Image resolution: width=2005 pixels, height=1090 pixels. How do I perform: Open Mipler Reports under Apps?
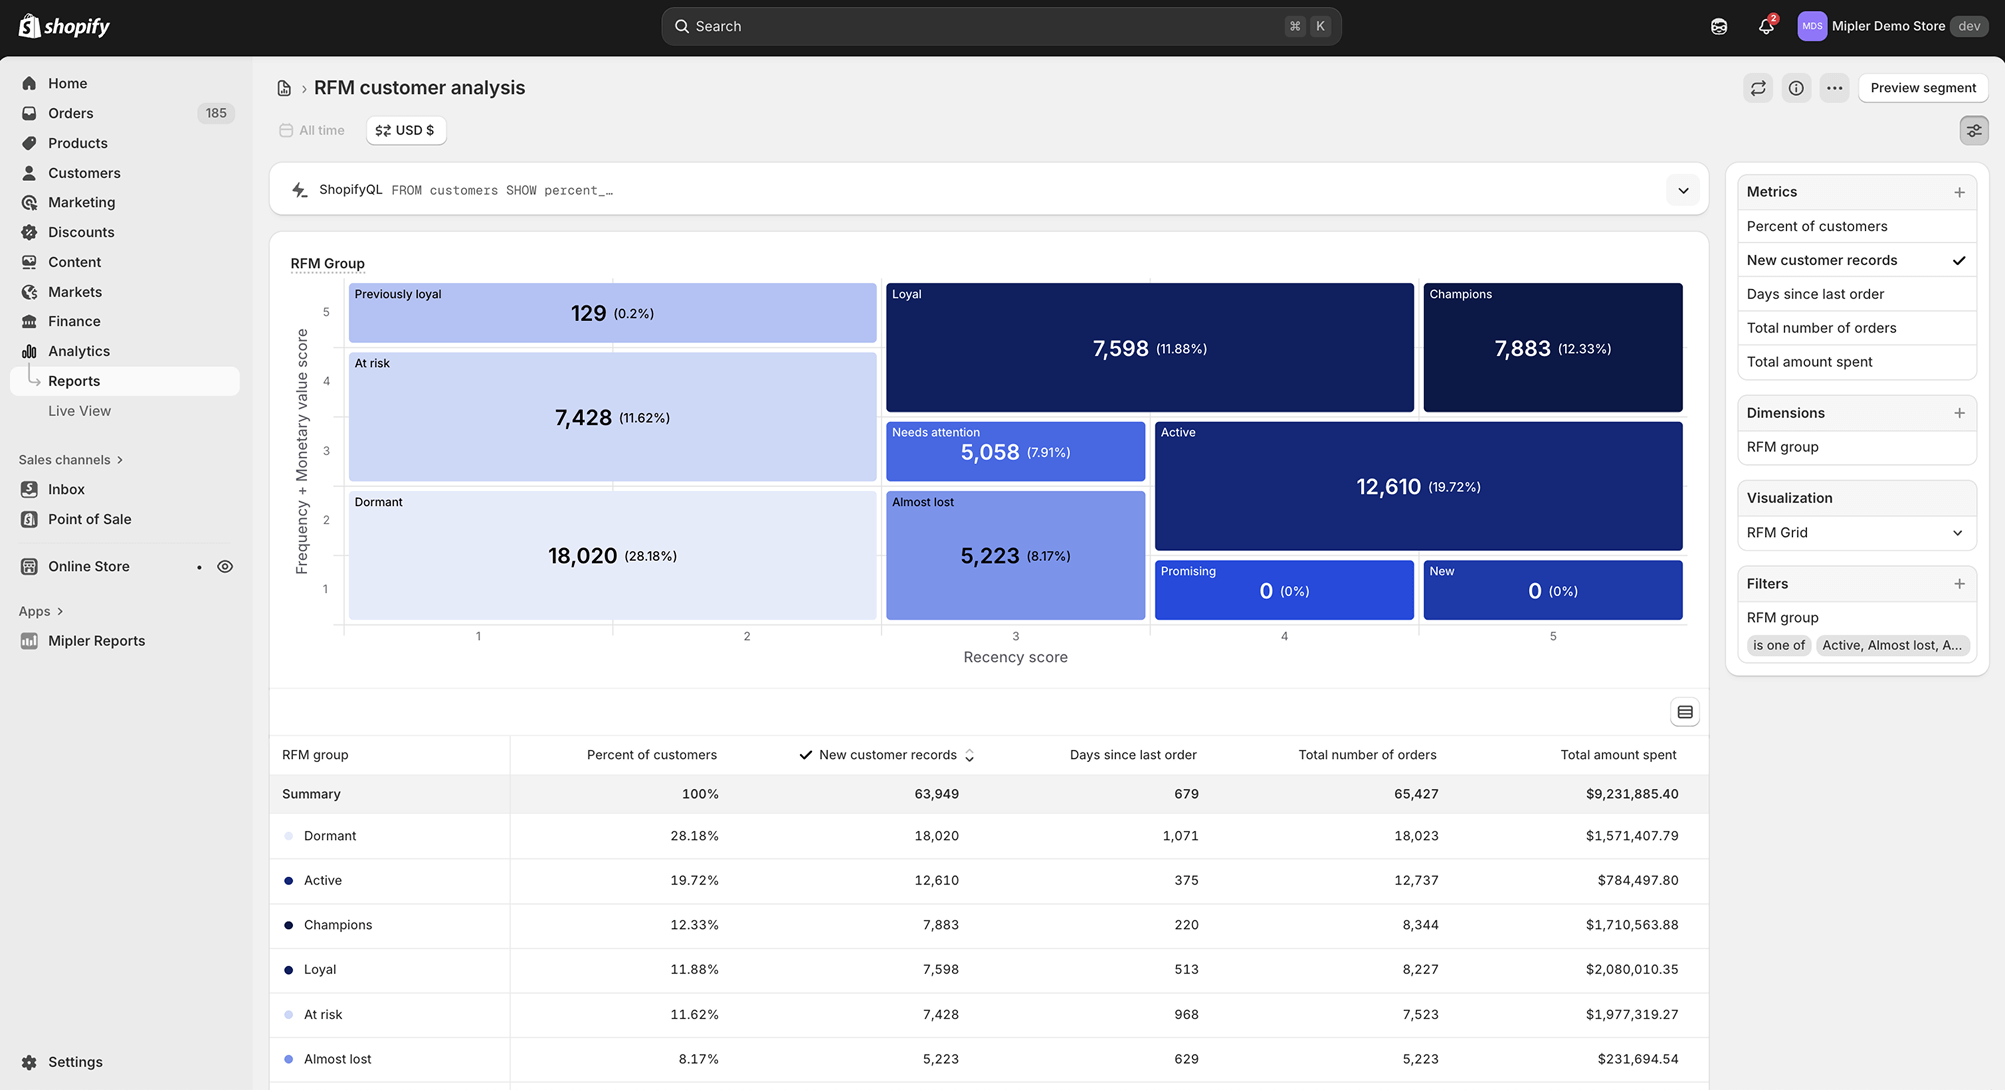(x=96, y=640)
